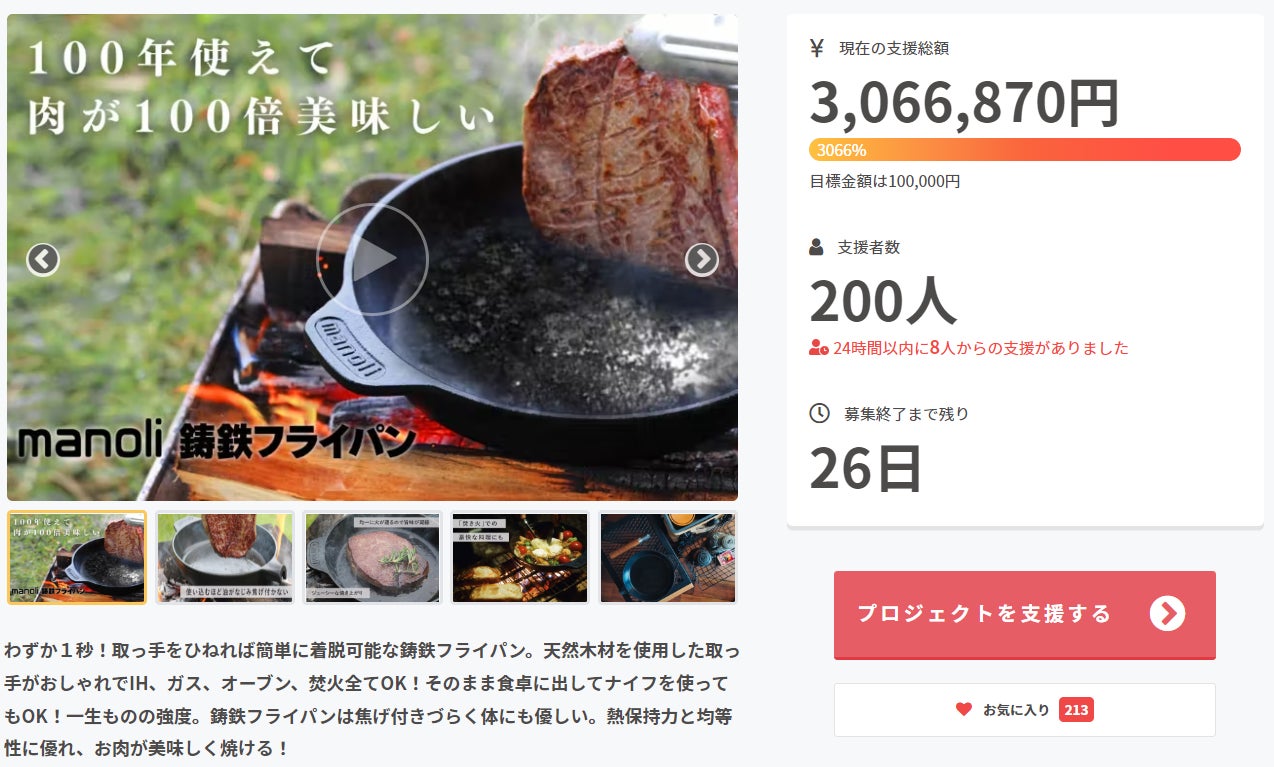Click the clock icon beside 募集終了まで残り
This screenshot has width=1274, height=767.
click(x=819, y=412)
